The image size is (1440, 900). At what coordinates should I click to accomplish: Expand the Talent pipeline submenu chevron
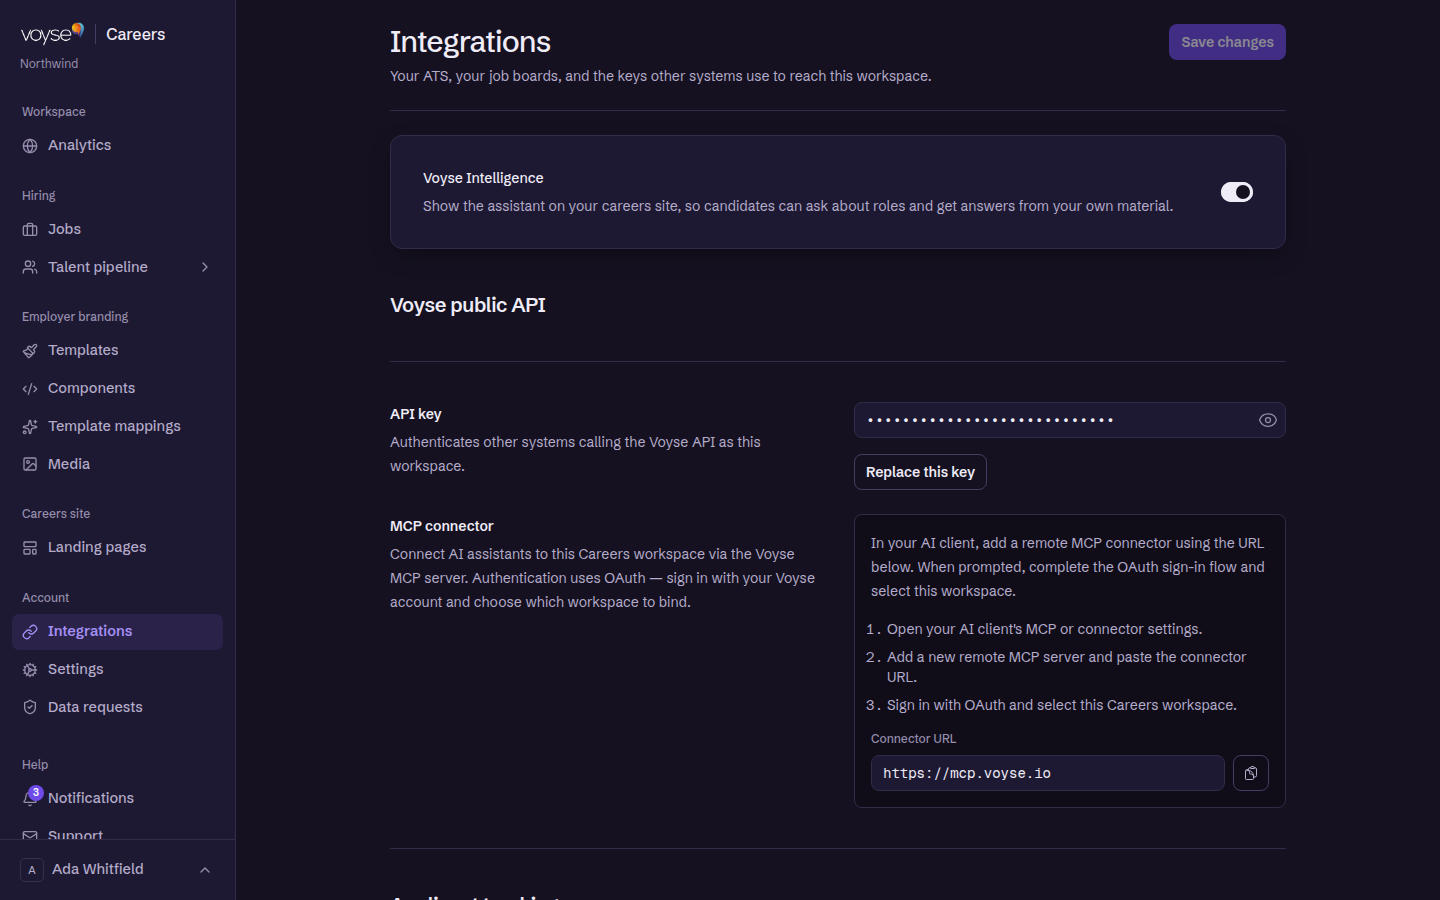click(205, 267)
